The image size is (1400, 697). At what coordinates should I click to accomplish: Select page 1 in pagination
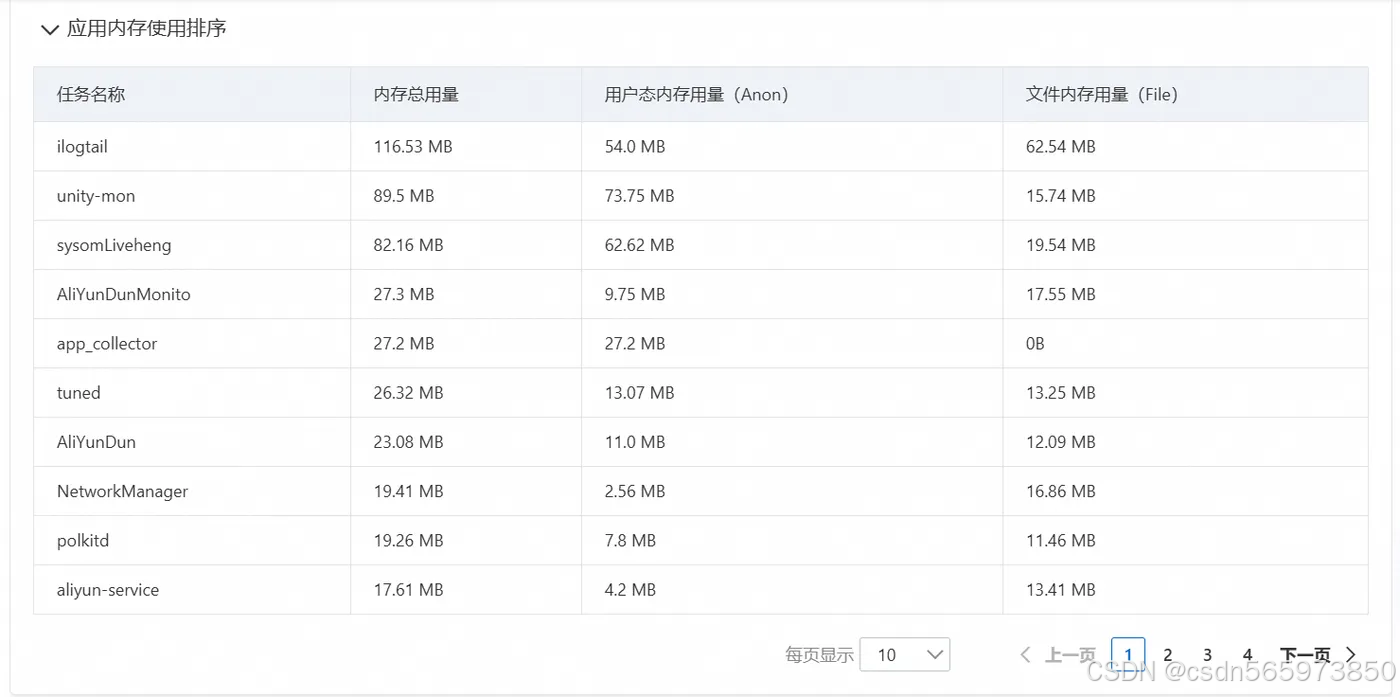pyautogui.click(x=1128, y=655)
